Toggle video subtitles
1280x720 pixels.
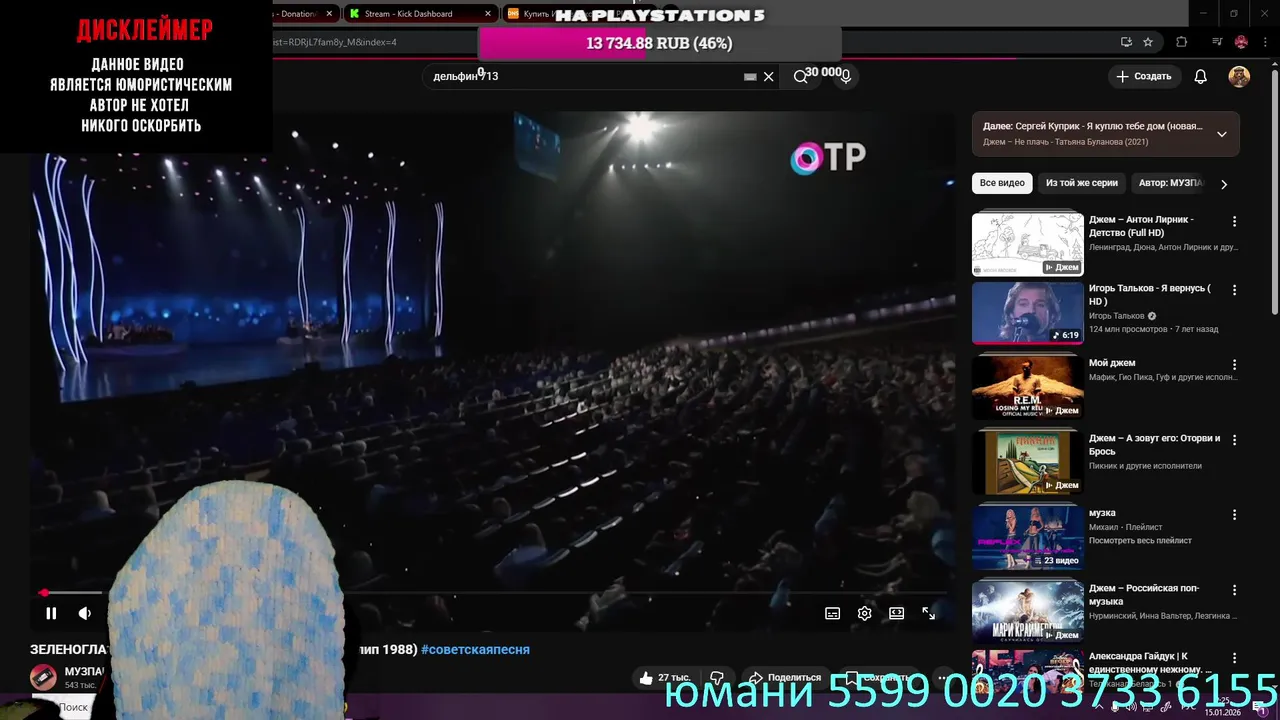[x=832, y=613]
